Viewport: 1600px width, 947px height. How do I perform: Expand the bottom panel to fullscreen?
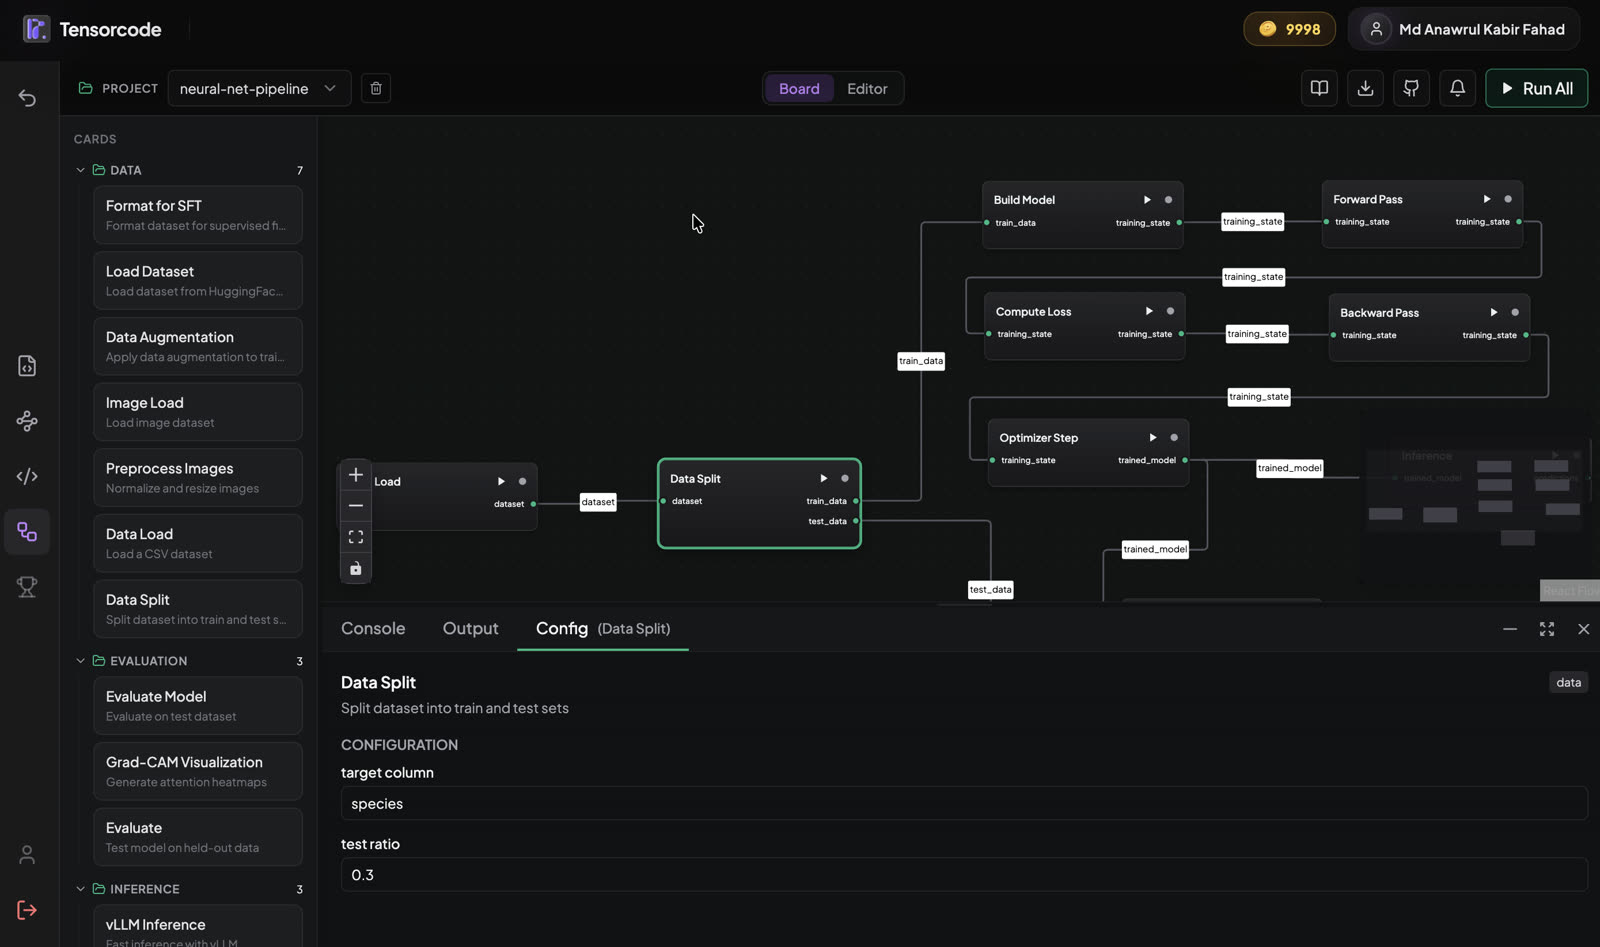click(x=1547, y=629)
